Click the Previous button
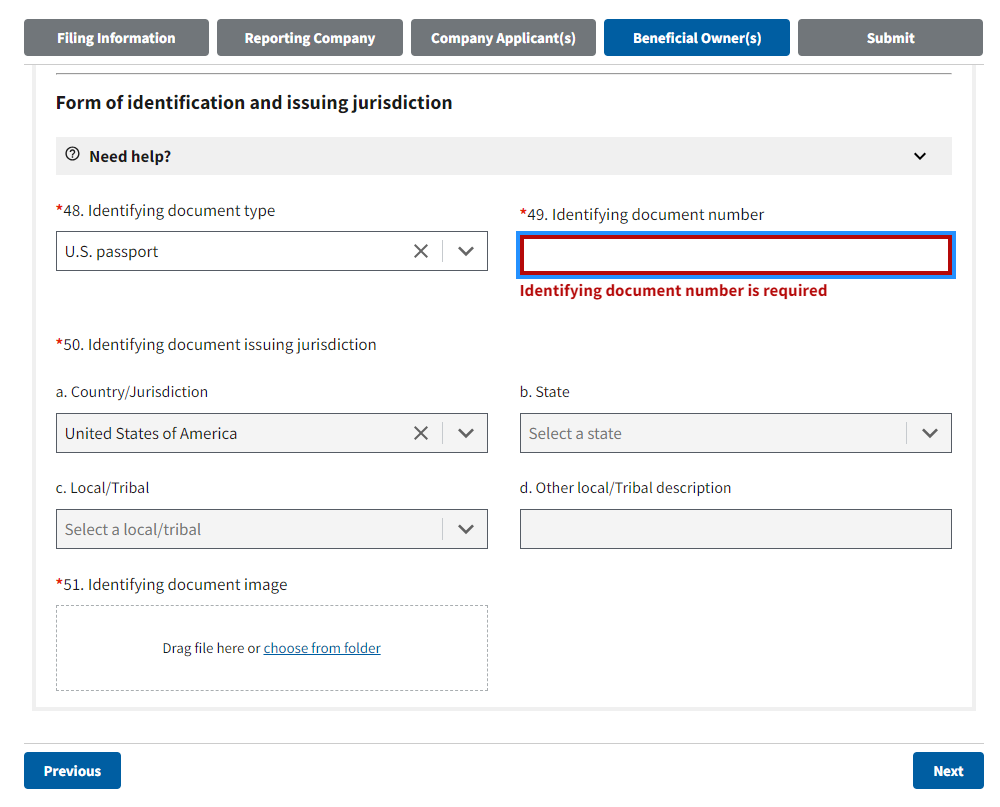1000x807 pixels. click(72, 771)
